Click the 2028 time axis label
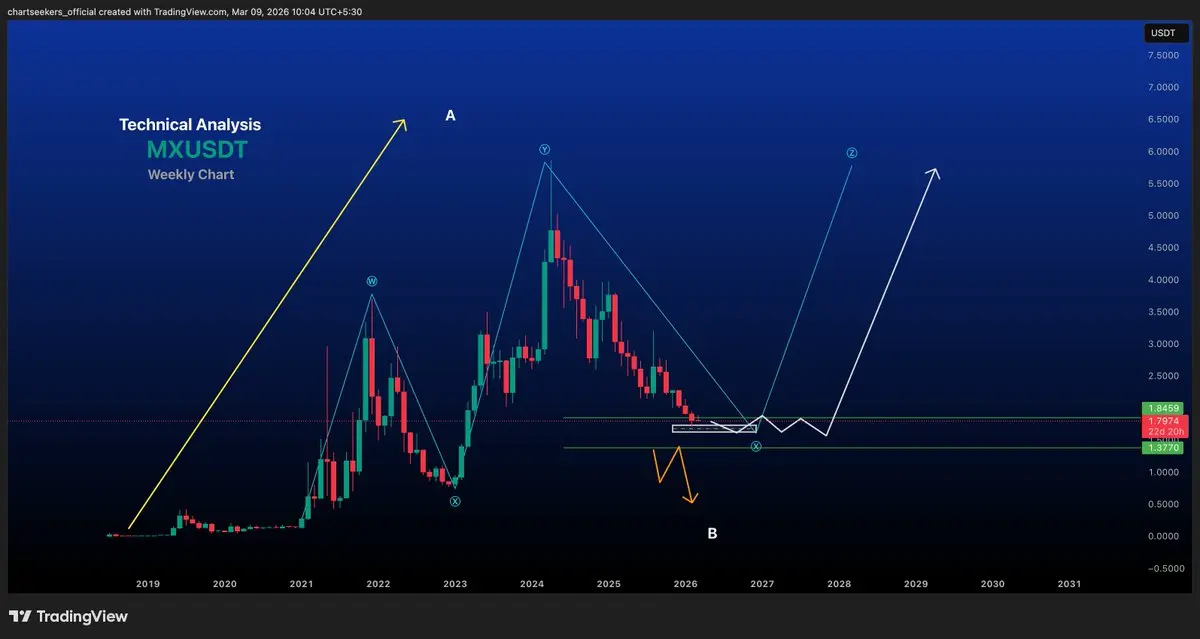 (839, 583)
